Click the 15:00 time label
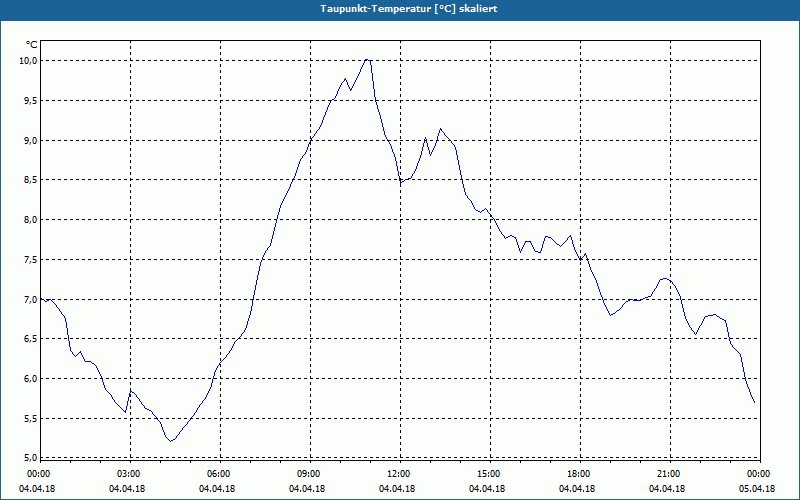The image size is (800, 500). [489, 474]
